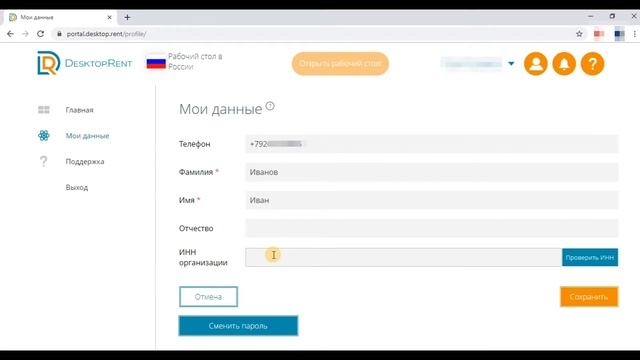
Task: Click the browser address bar URL
Action: coord(107,34)
